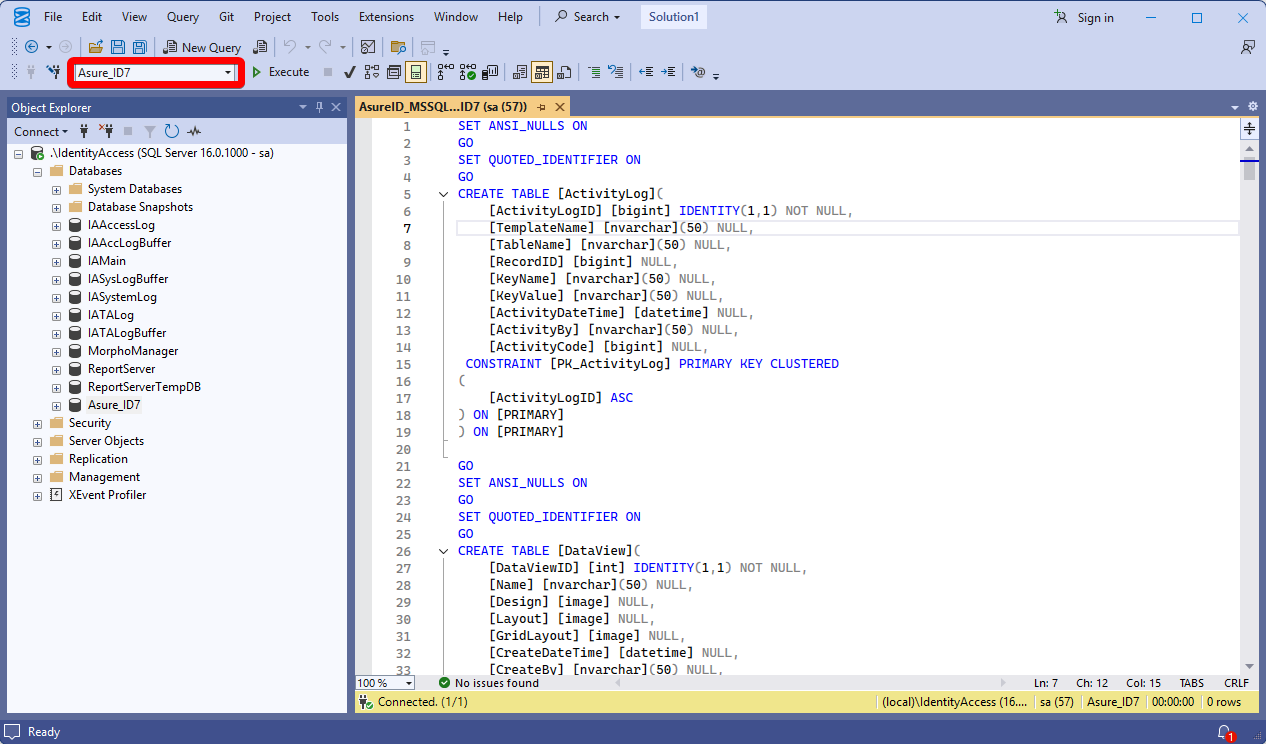Screen dimensions: 1266x744
Task: Expand the Asure_ID7 database node
Action: [56, 405]
